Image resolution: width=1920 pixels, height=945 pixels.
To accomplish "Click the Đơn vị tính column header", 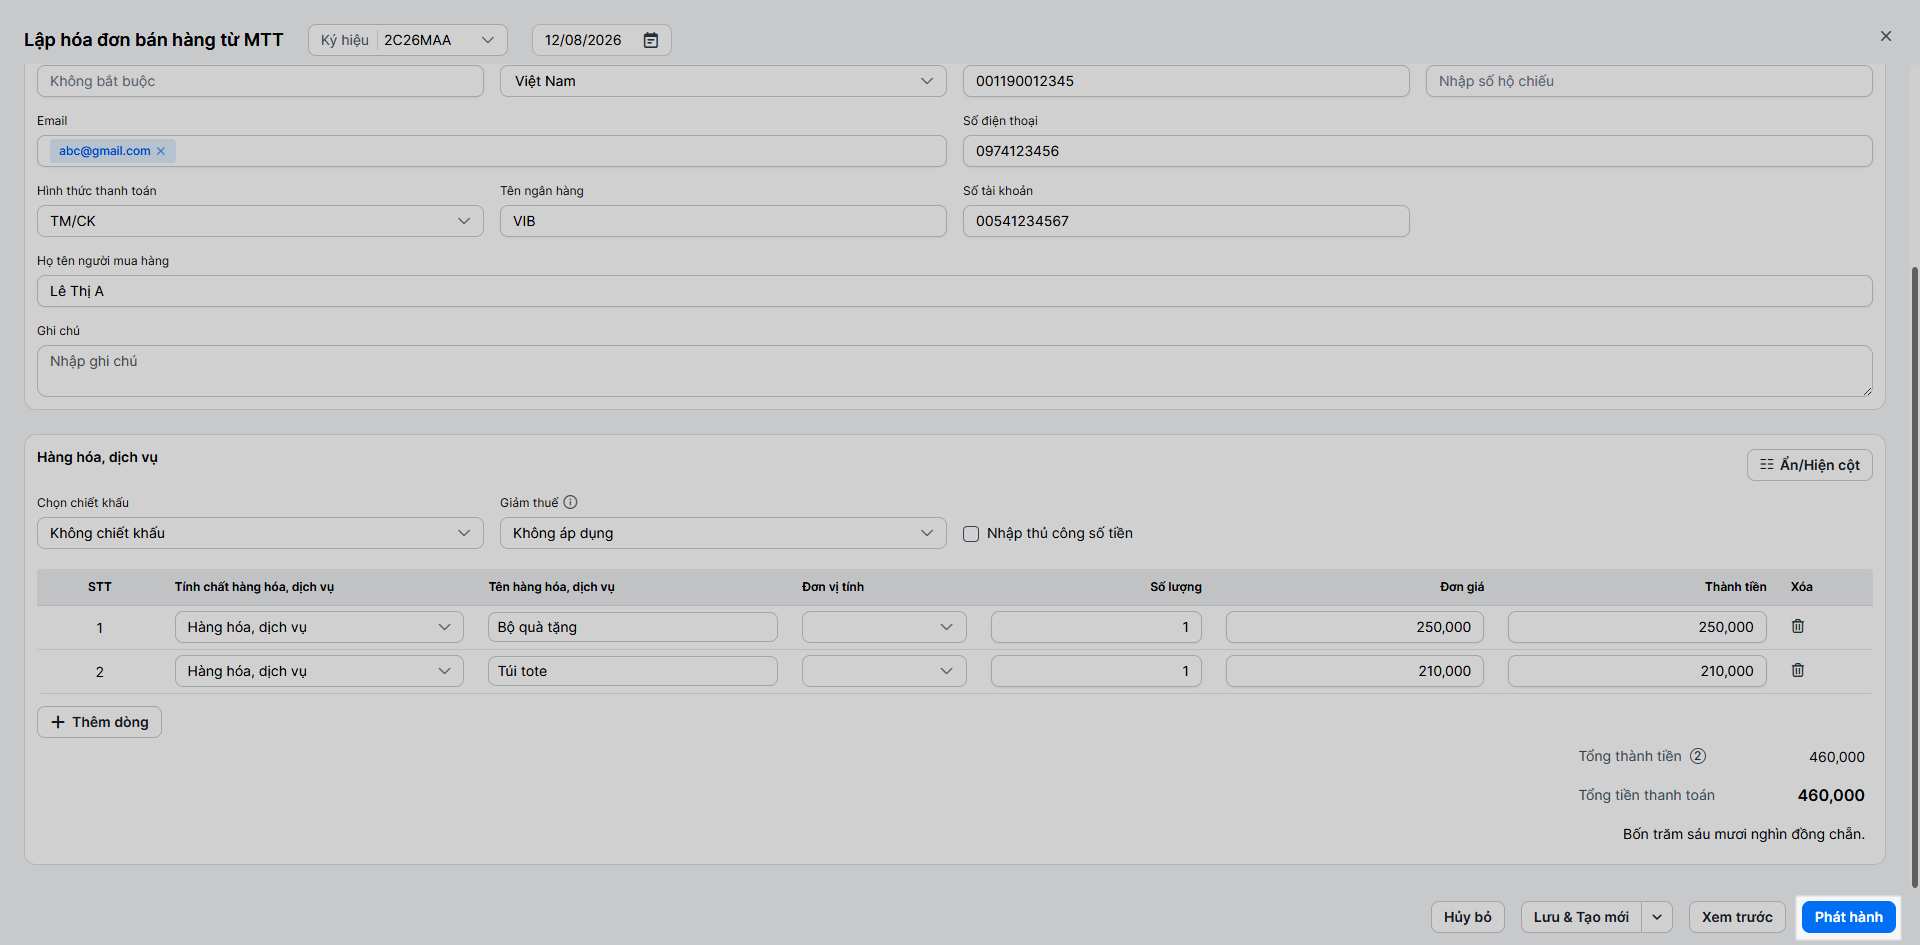I will (x=833, y=587).
